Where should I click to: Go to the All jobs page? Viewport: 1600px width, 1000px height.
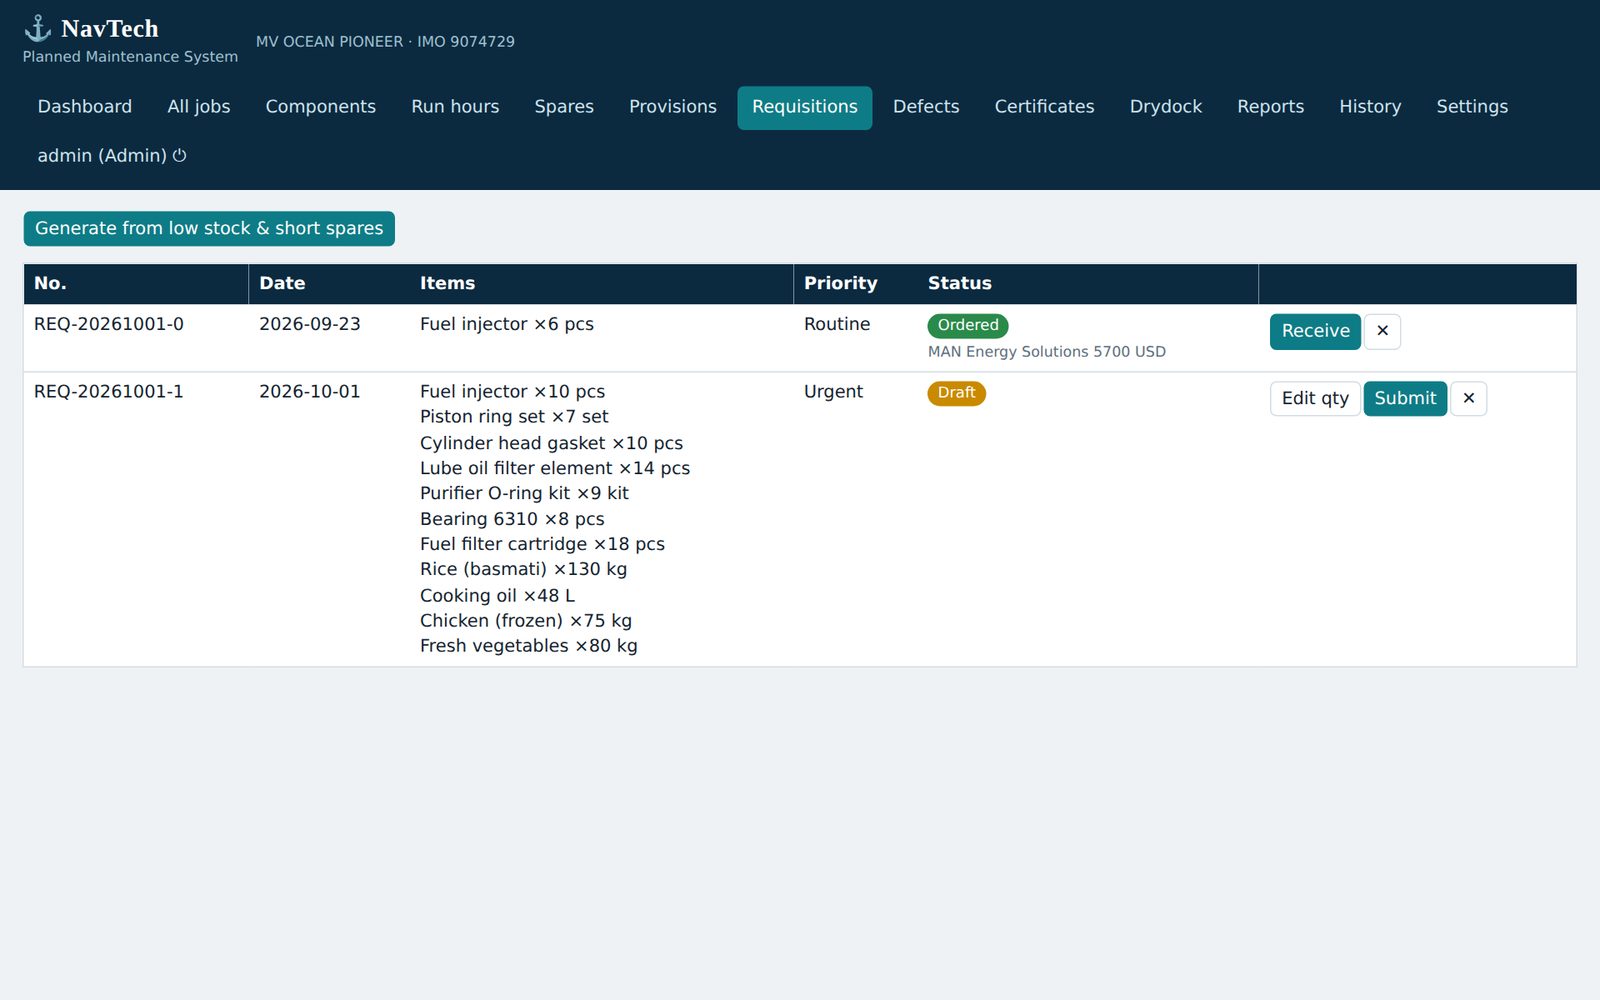point(199,107)
